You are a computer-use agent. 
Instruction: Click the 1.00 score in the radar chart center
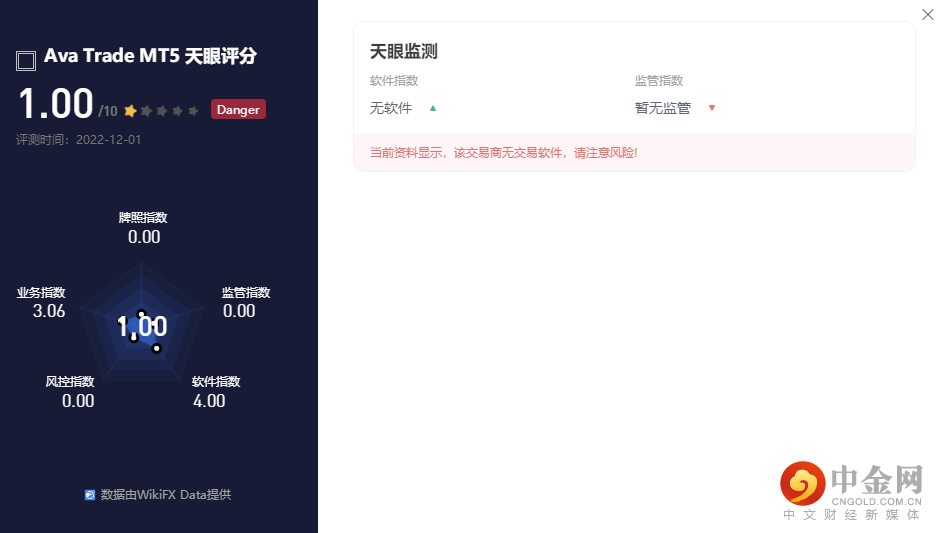point(142,327)
